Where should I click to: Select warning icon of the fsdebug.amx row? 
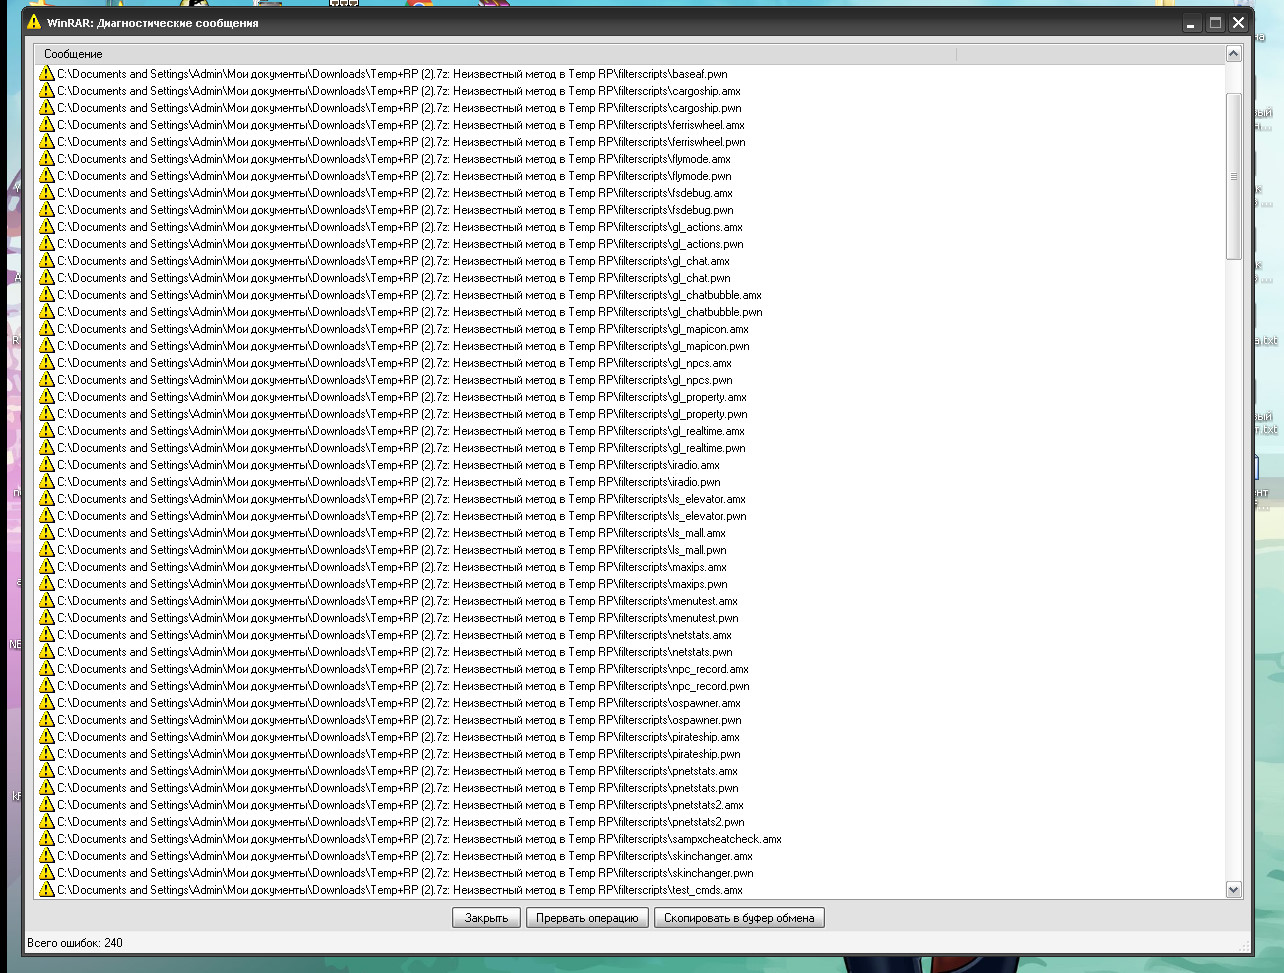tap(47, 193)
